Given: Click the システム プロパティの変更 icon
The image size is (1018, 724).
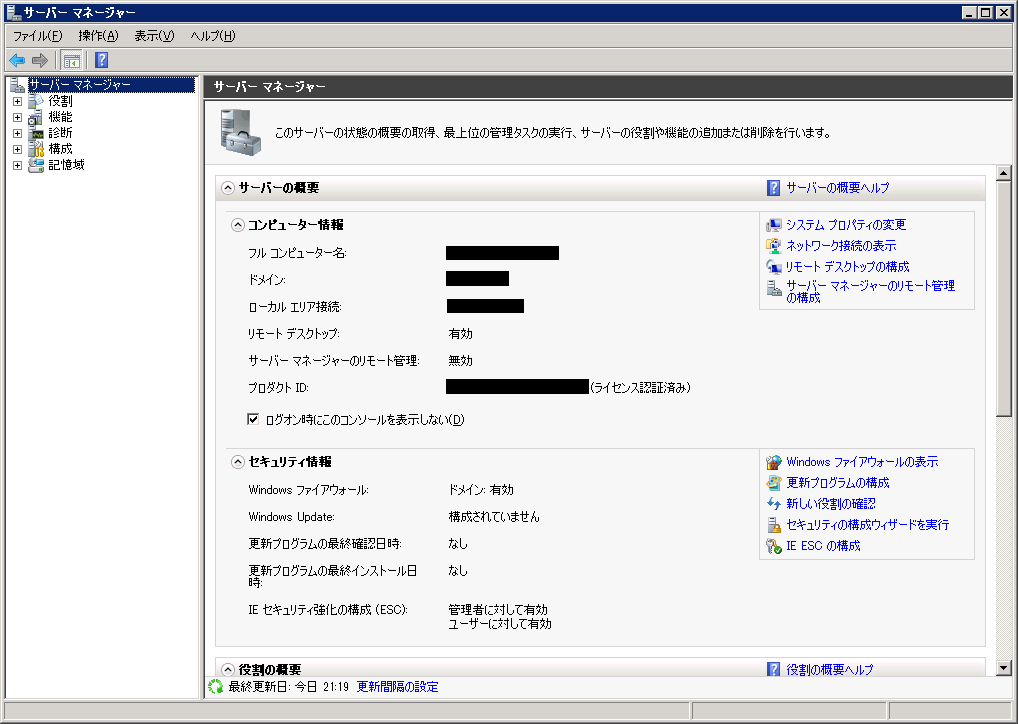Looking at the screenshot, I should (773, 225).
